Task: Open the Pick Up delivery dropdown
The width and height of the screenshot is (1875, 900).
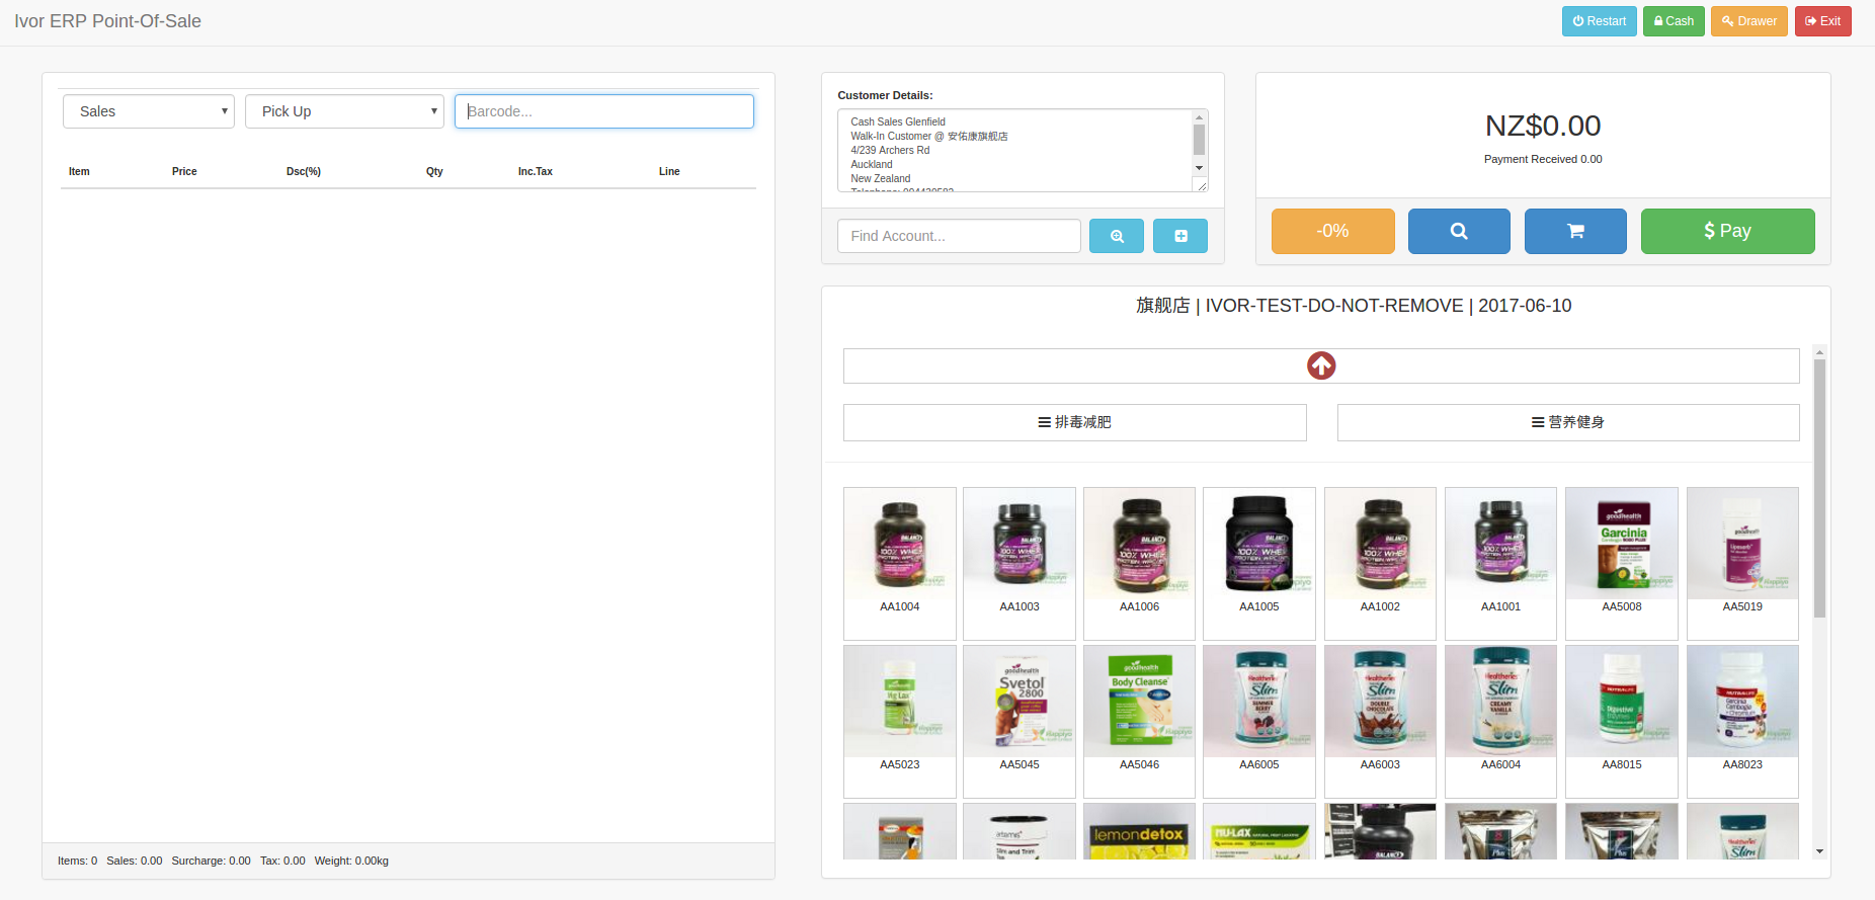Action: (345, 111)
